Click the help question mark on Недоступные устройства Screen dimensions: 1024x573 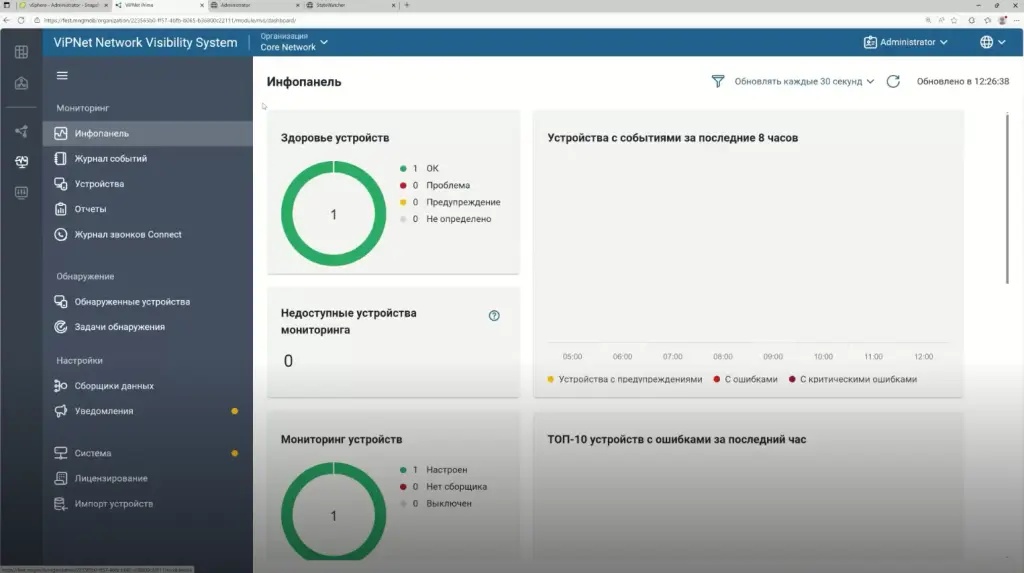[x=494, y=316]
